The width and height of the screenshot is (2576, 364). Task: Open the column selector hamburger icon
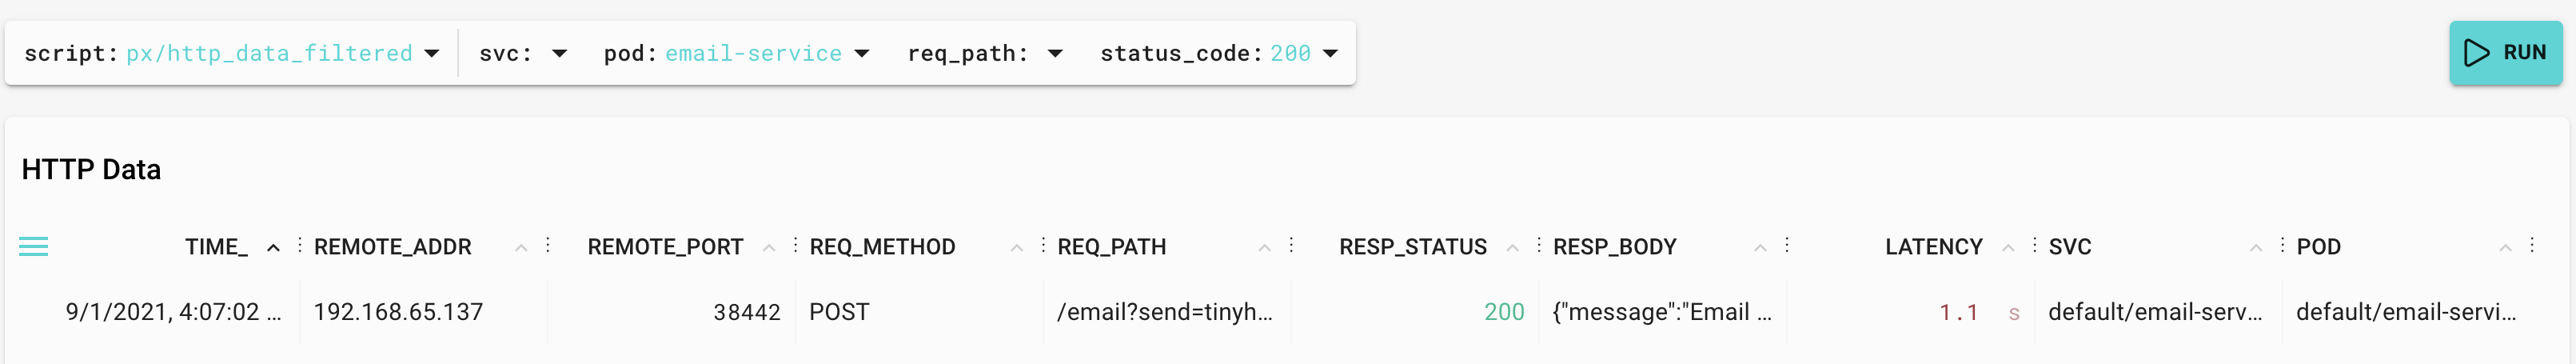tap(34, 247)
